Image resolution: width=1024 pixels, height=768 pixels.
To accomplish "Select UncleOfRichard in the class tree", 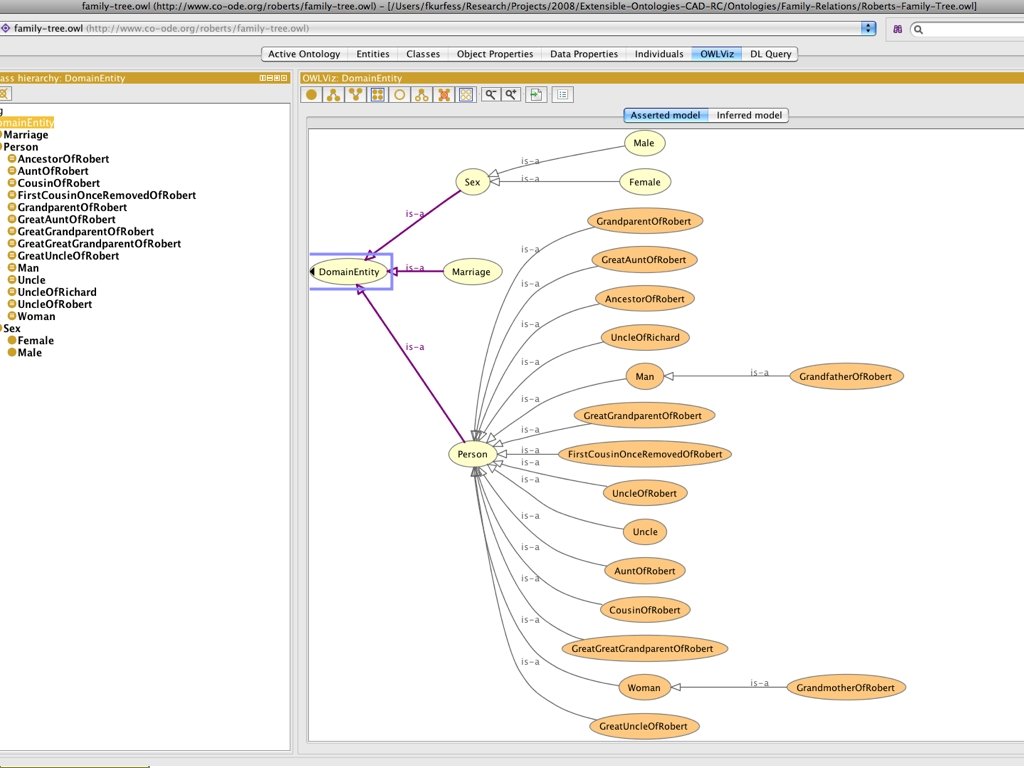I will [57, 292].
